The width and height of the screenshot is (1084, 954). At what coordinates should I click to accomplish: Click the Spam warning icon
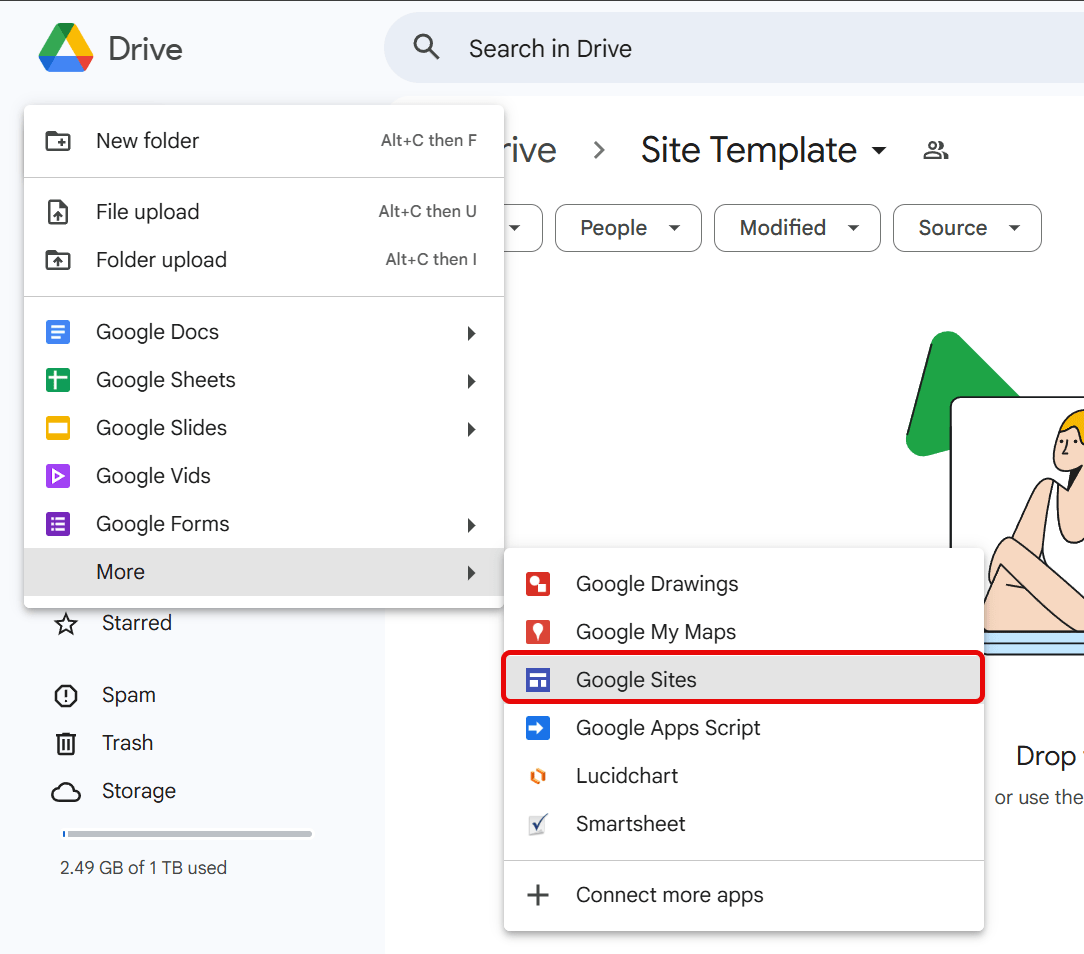click(x=66, y=695)
